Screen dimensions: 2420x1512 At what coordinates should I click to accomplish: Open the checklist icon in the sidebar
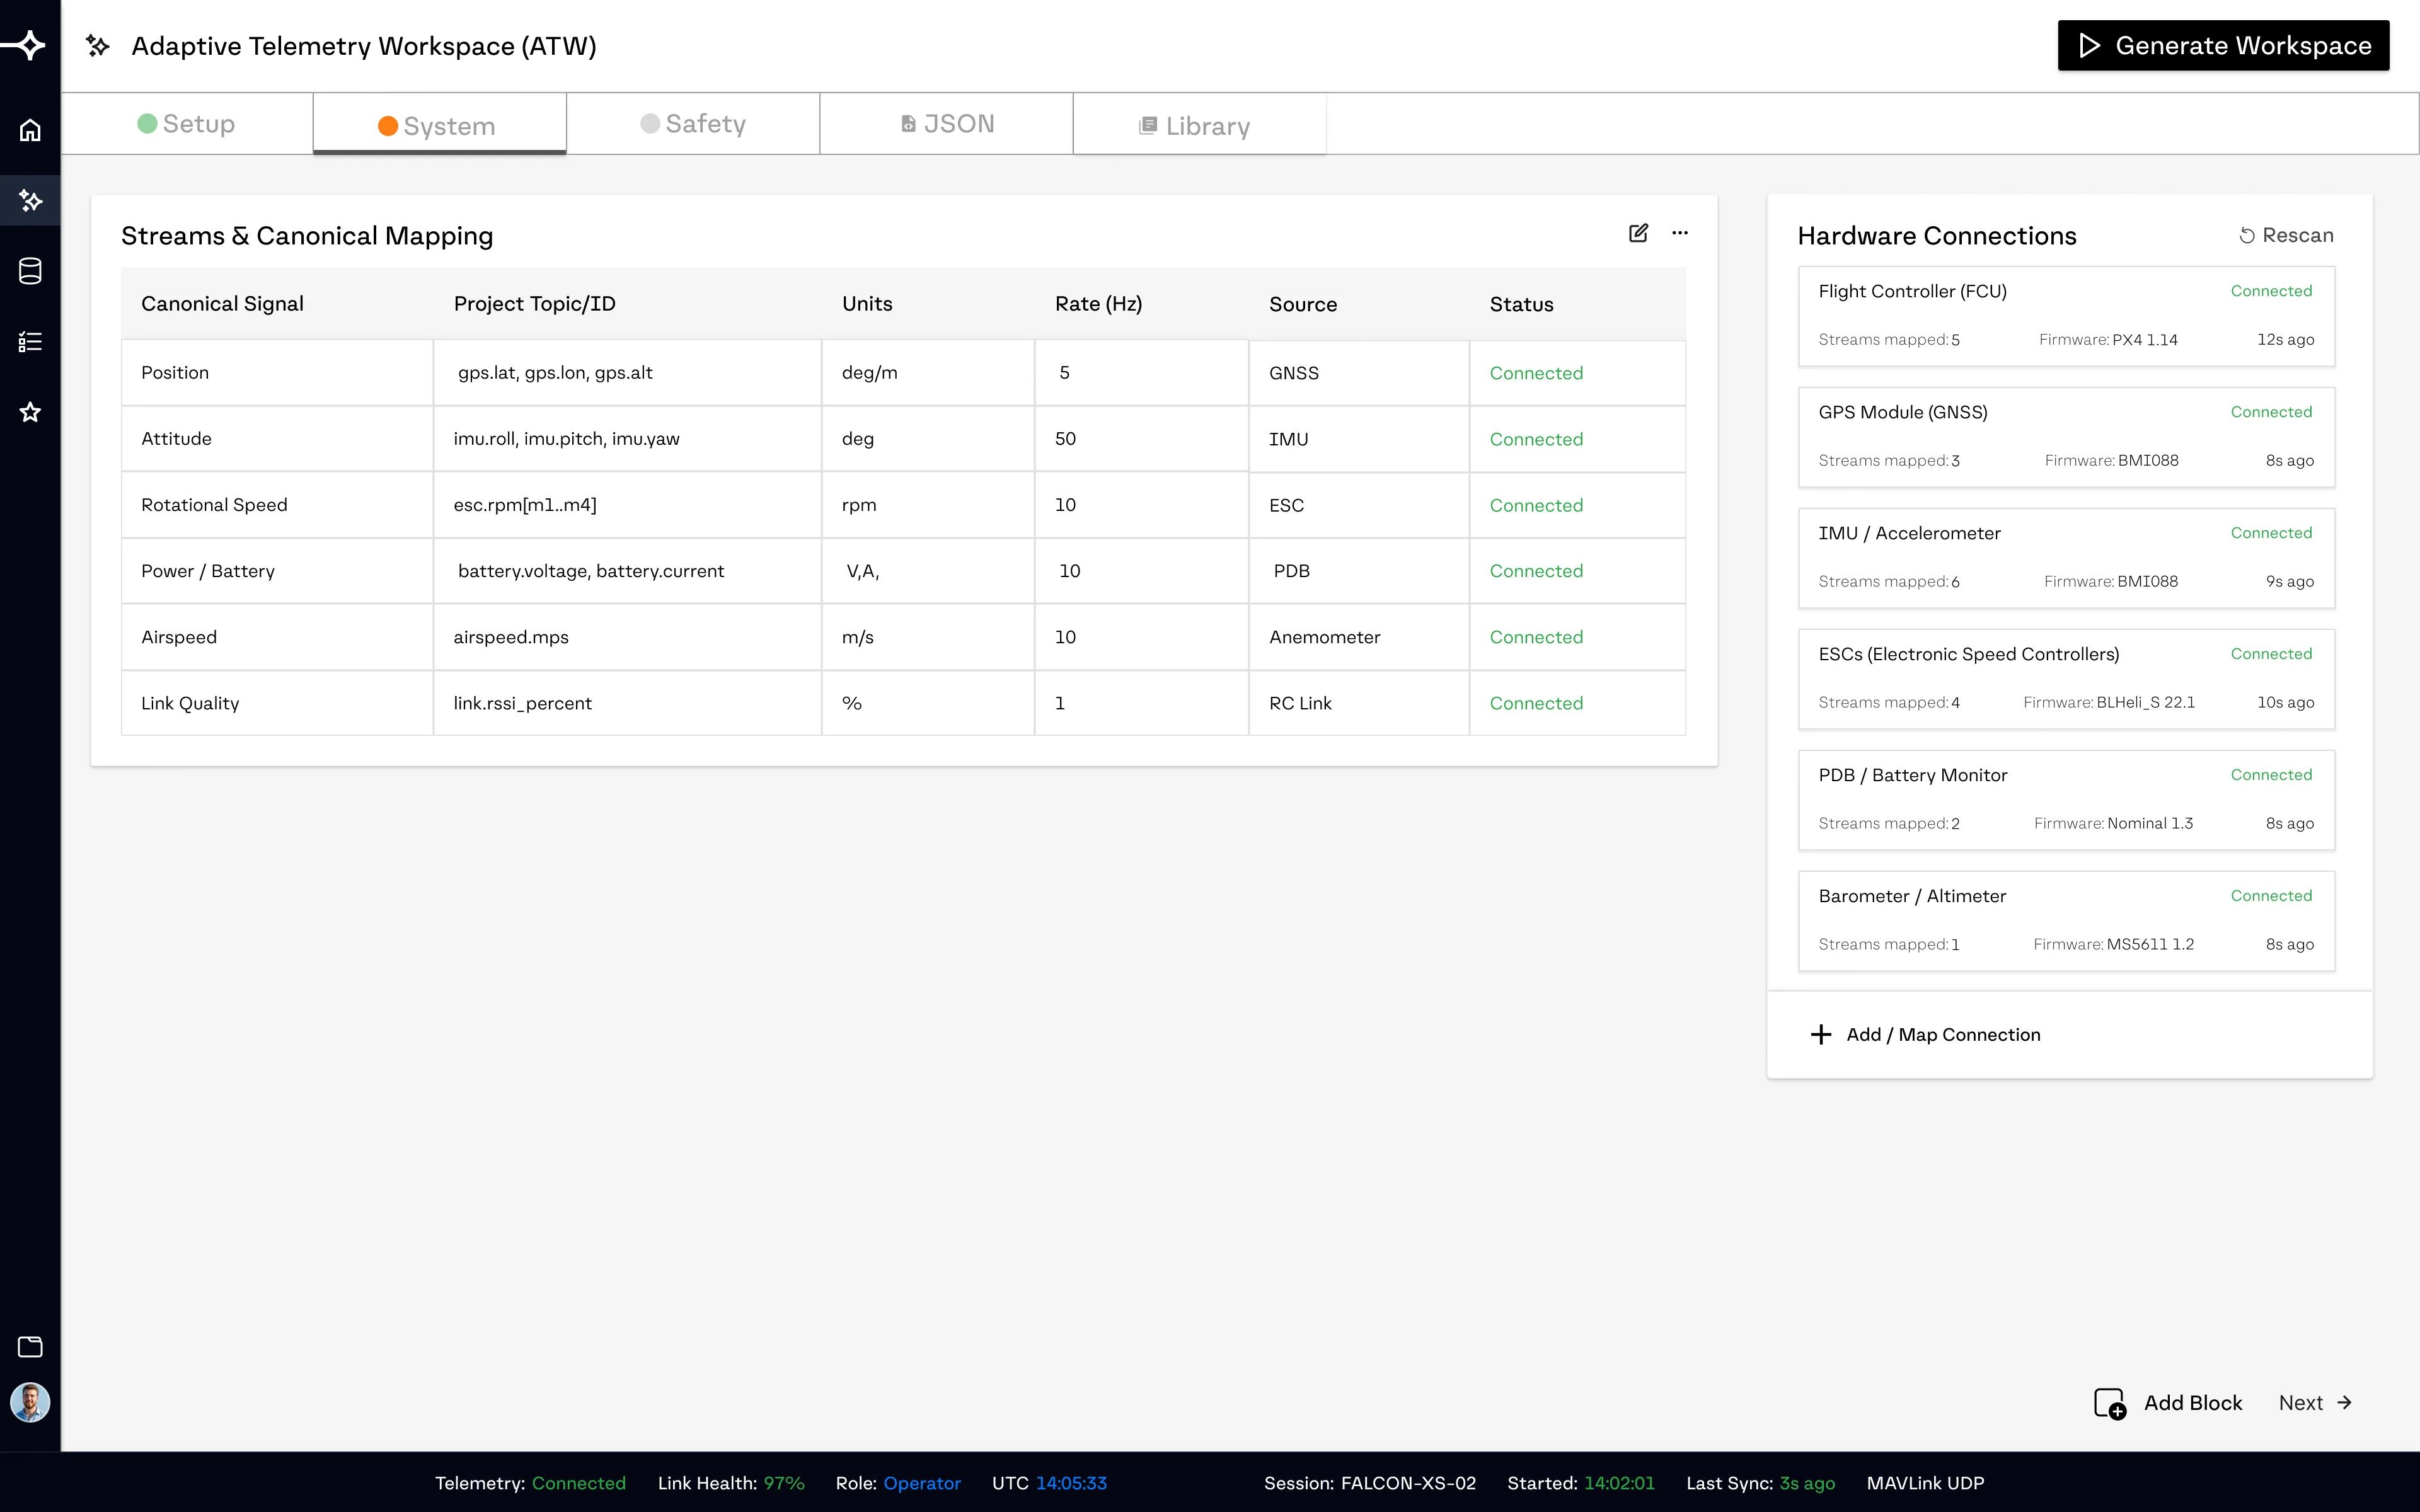pyautogui.click(x=30, y=342)
